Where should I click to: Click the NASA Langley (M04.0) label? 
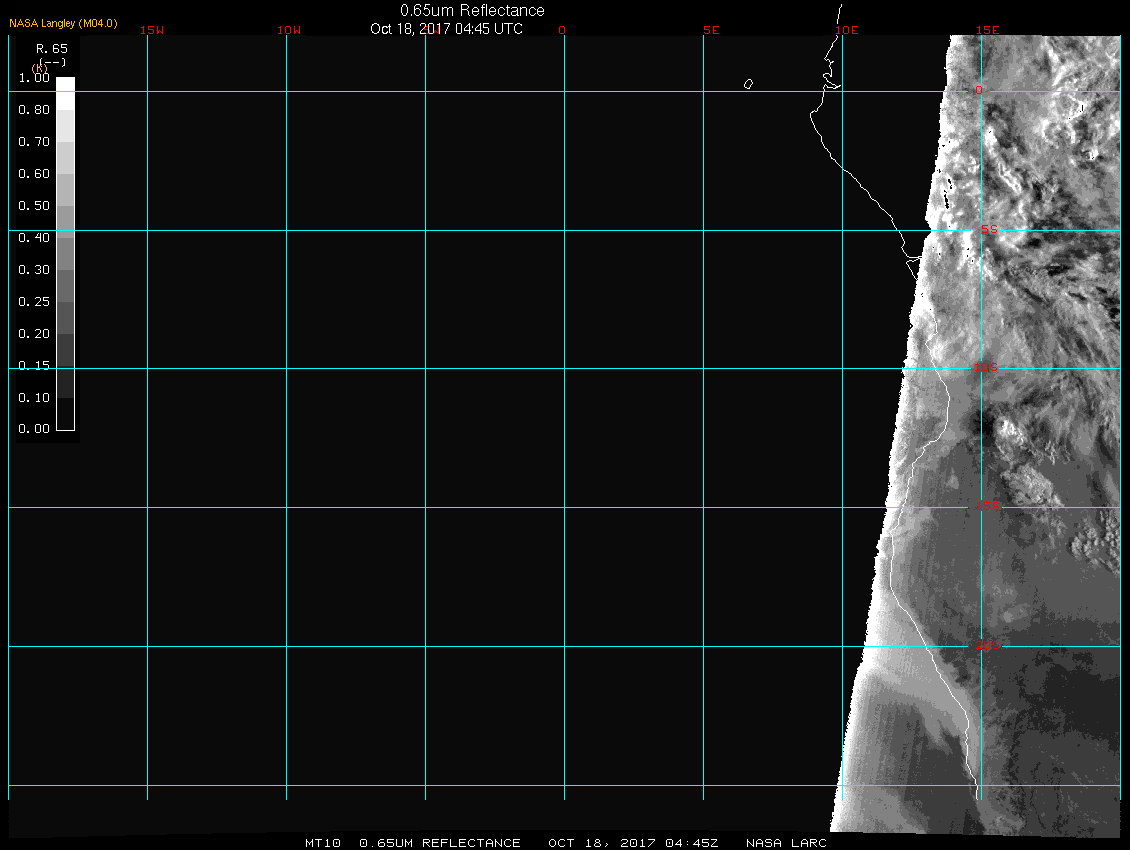point(63,23)
